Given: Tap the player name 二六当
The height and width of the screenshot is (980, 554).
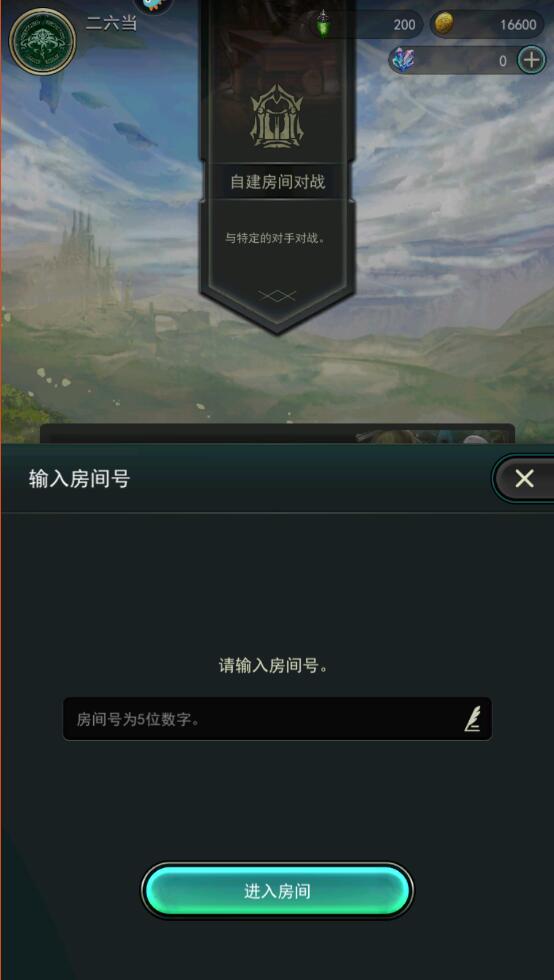Looking at the screenshot, I should 111,24.
